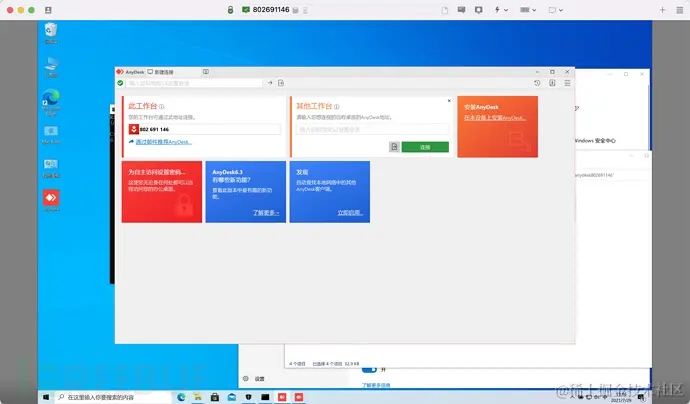Click the session monitor icon beside 新建连接 tab

(206, 72)
